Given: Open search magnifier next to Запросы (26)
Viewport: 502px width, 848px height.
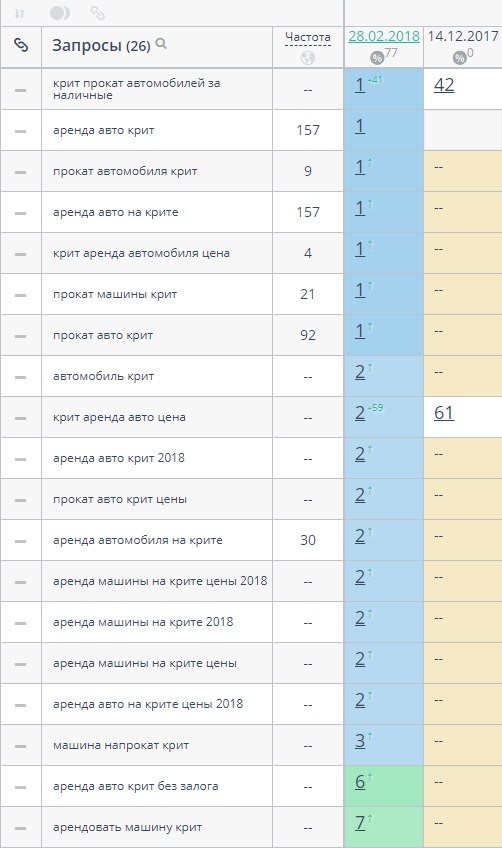Looking at the screenshot, I should 161,44.
